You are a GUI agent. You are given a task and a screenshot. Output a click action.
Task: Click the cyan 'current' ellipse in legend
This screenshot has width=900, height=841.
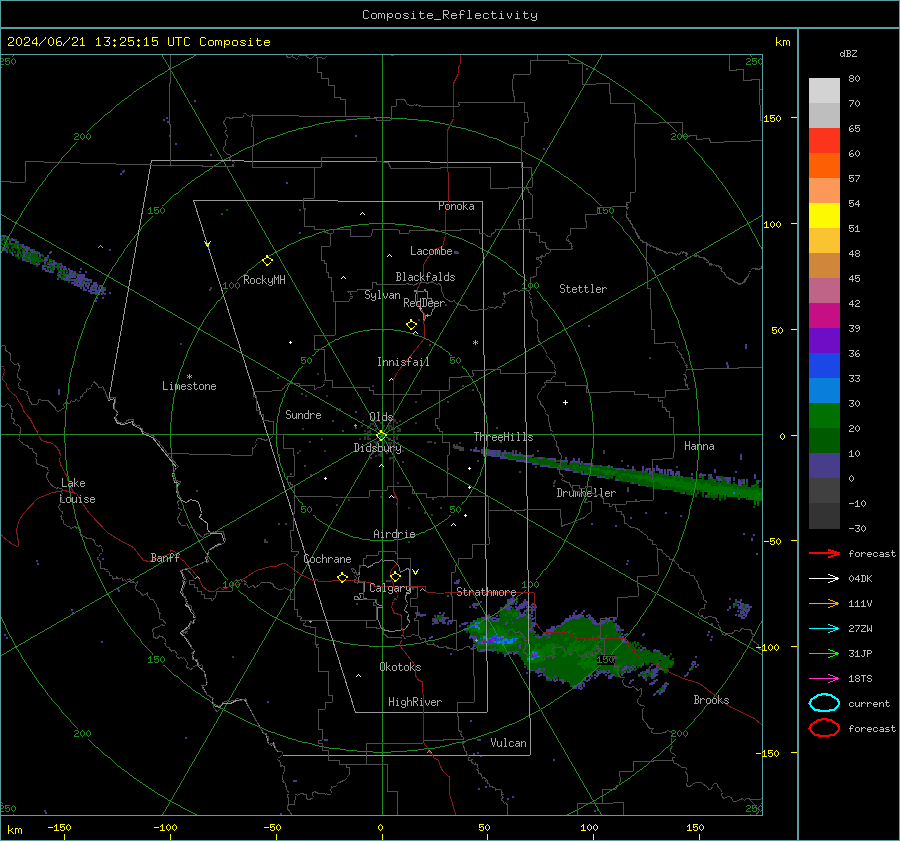pyautogui.click(x=824, y=703)
